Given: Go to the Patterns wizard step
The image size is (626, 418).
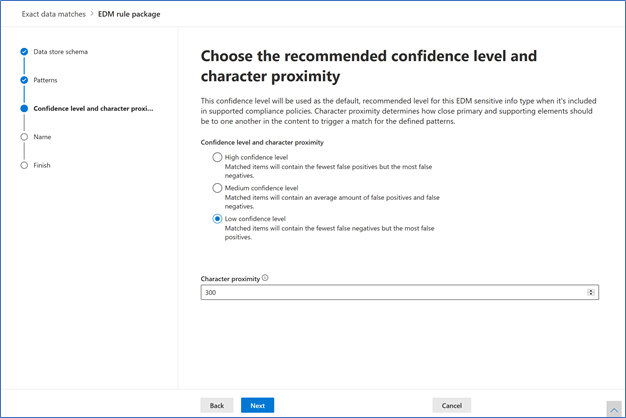Looking at the screenshot, I should point(46,80).
